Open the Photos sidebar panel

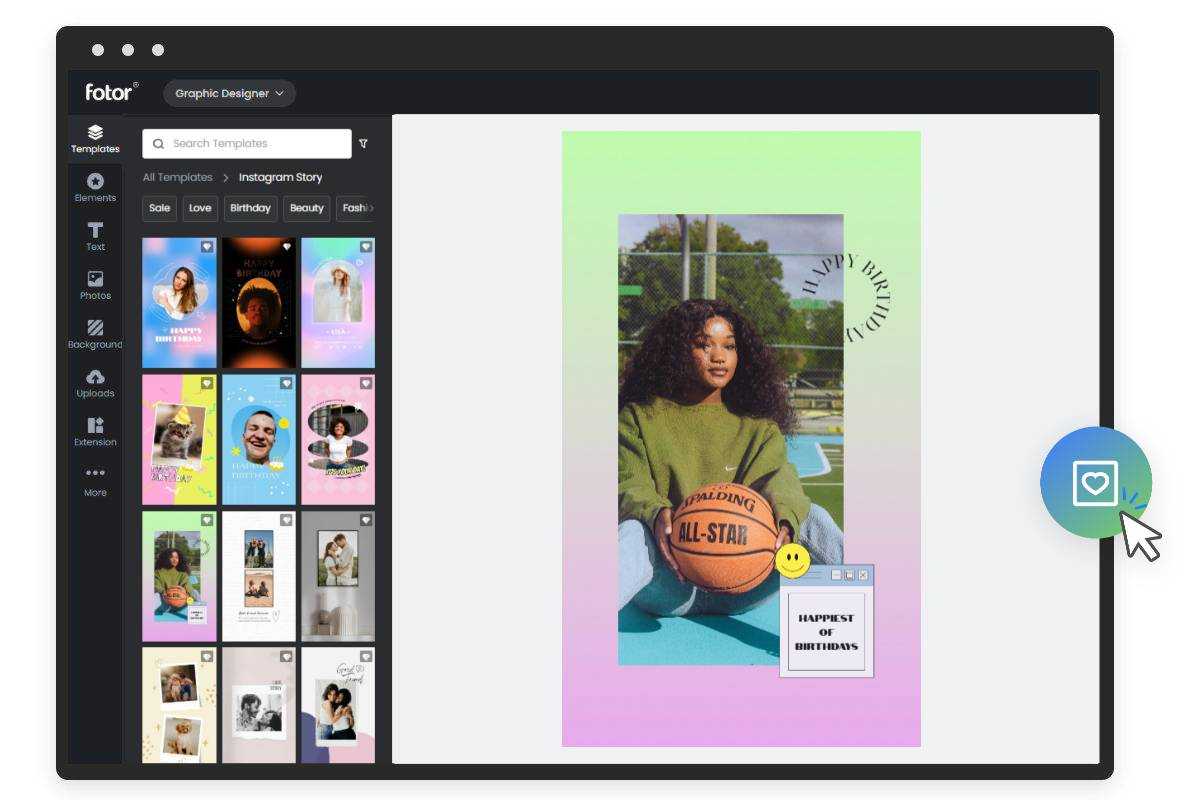95,286
